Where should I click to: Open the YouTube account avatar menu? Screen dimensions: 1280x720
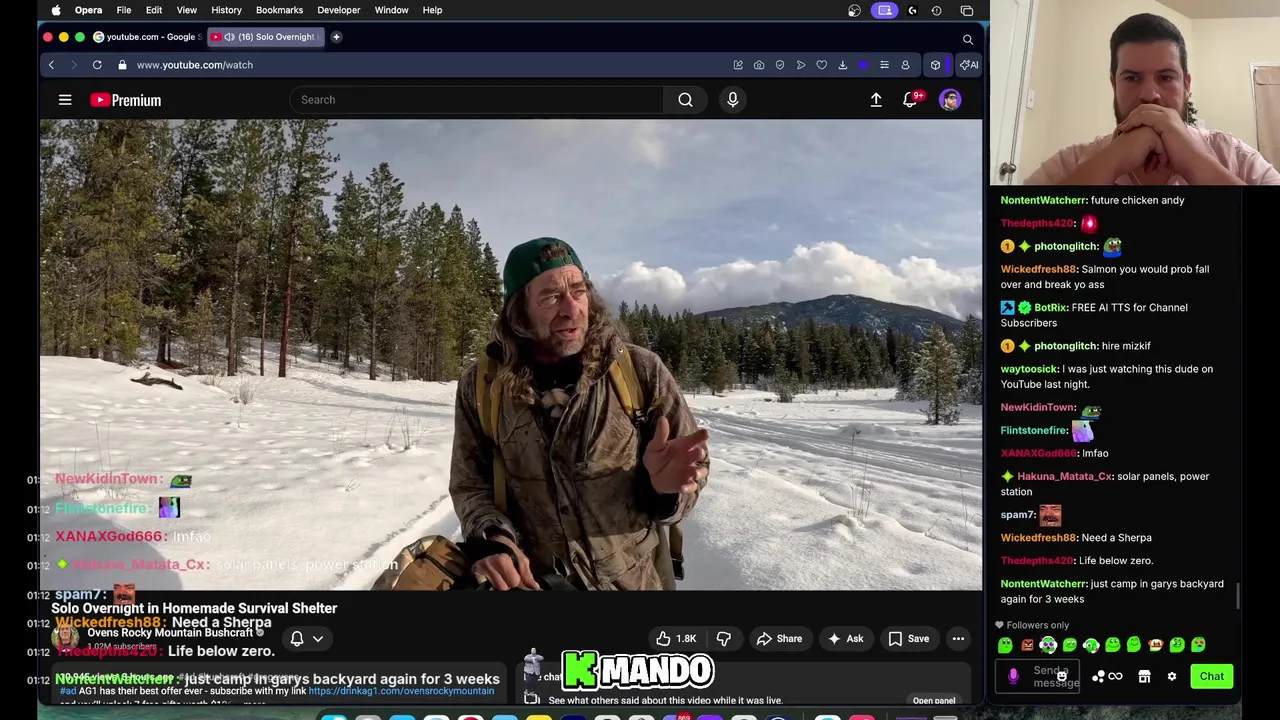point(950,100)
